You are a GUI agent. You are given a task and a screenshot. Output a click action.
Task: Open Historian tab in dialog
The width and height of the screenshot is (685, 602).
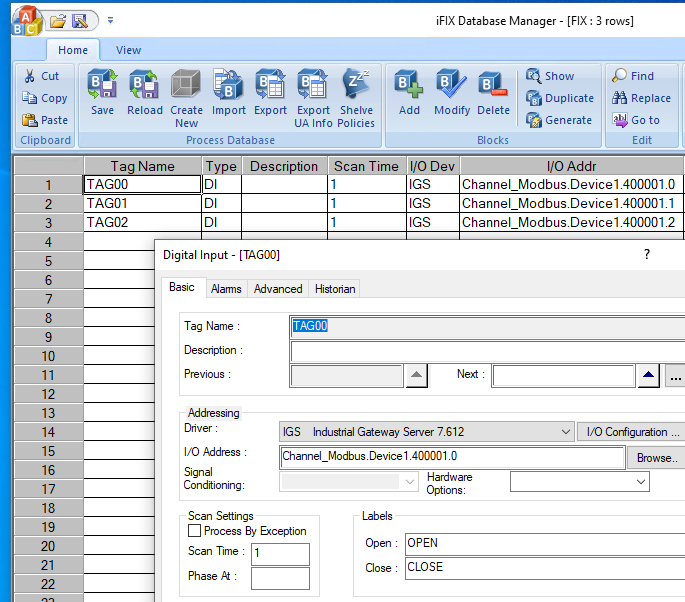point(335,289)
